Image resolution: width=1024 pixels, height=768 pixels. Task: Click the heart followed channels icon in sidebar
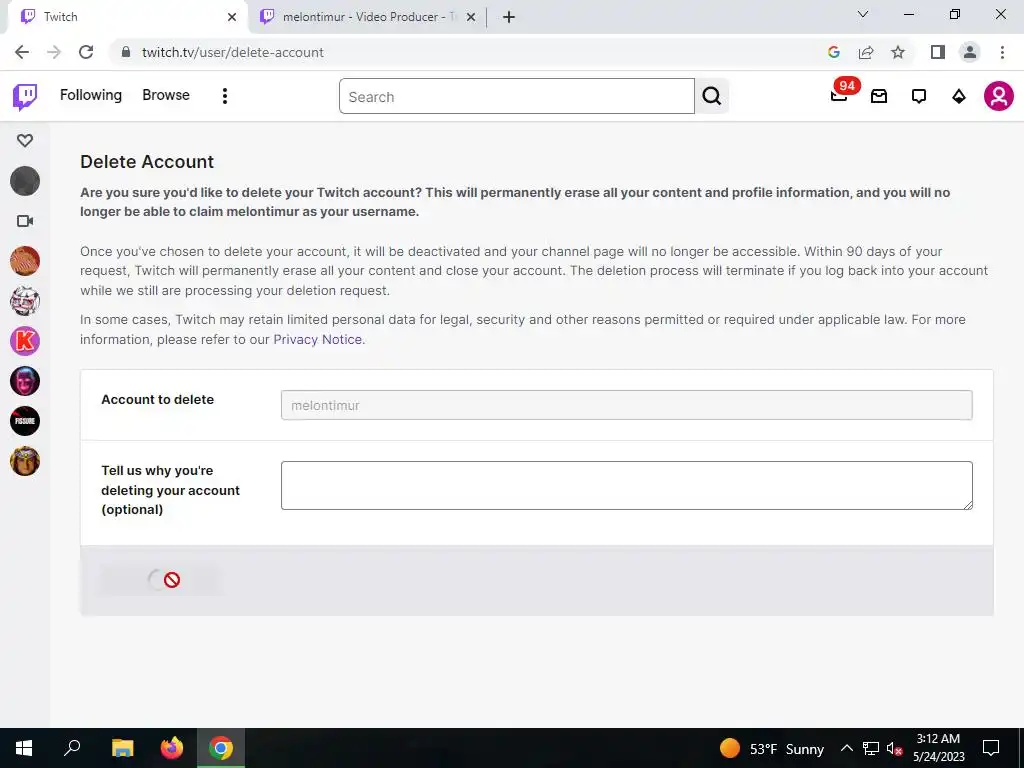click(x=25, y=140)
